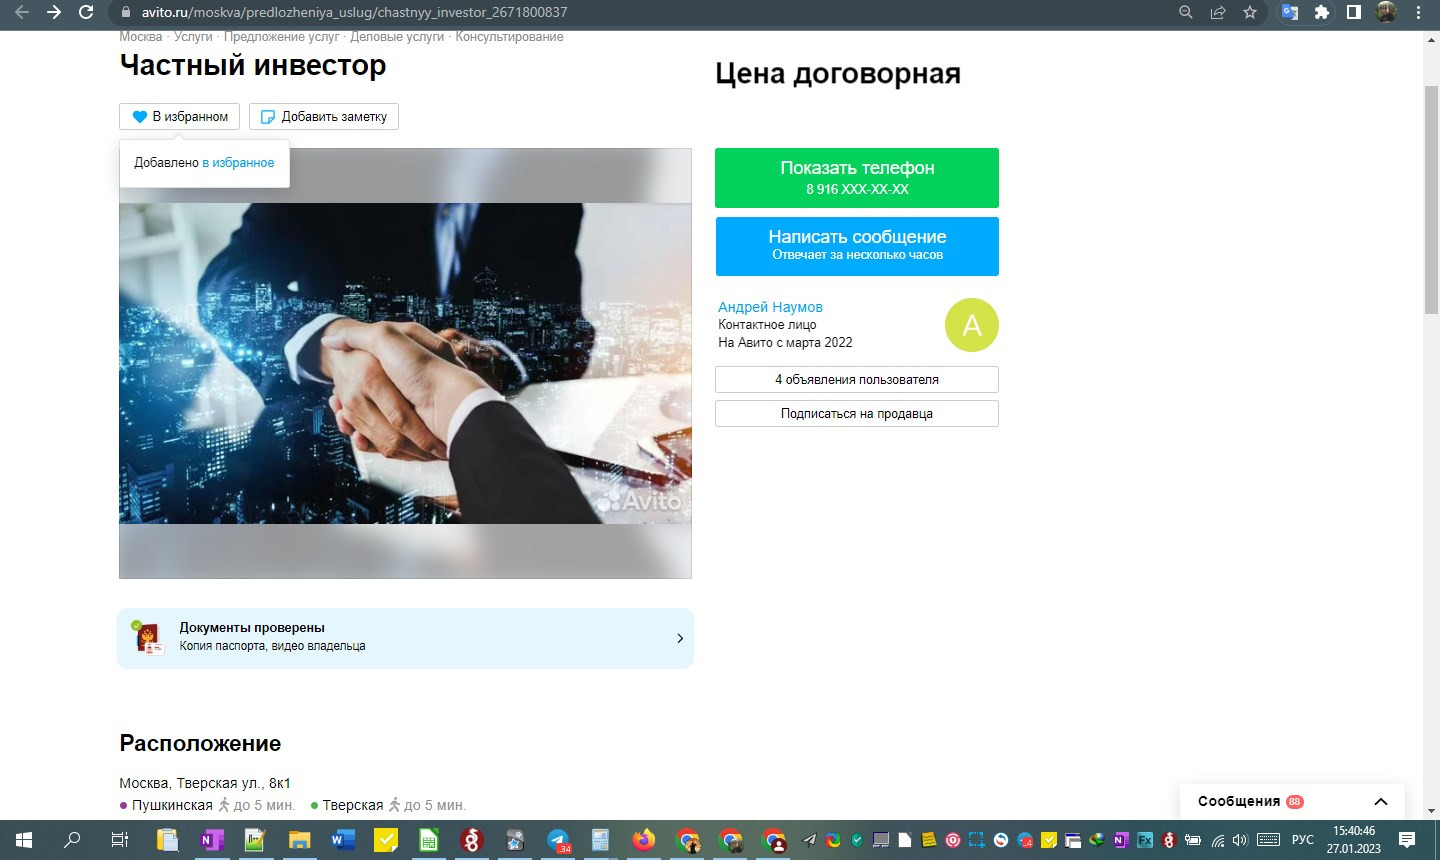The height and width of the screenshot is (860, 1440).
Task: Click the address bar URL
Action: click(x=354, y=12)
